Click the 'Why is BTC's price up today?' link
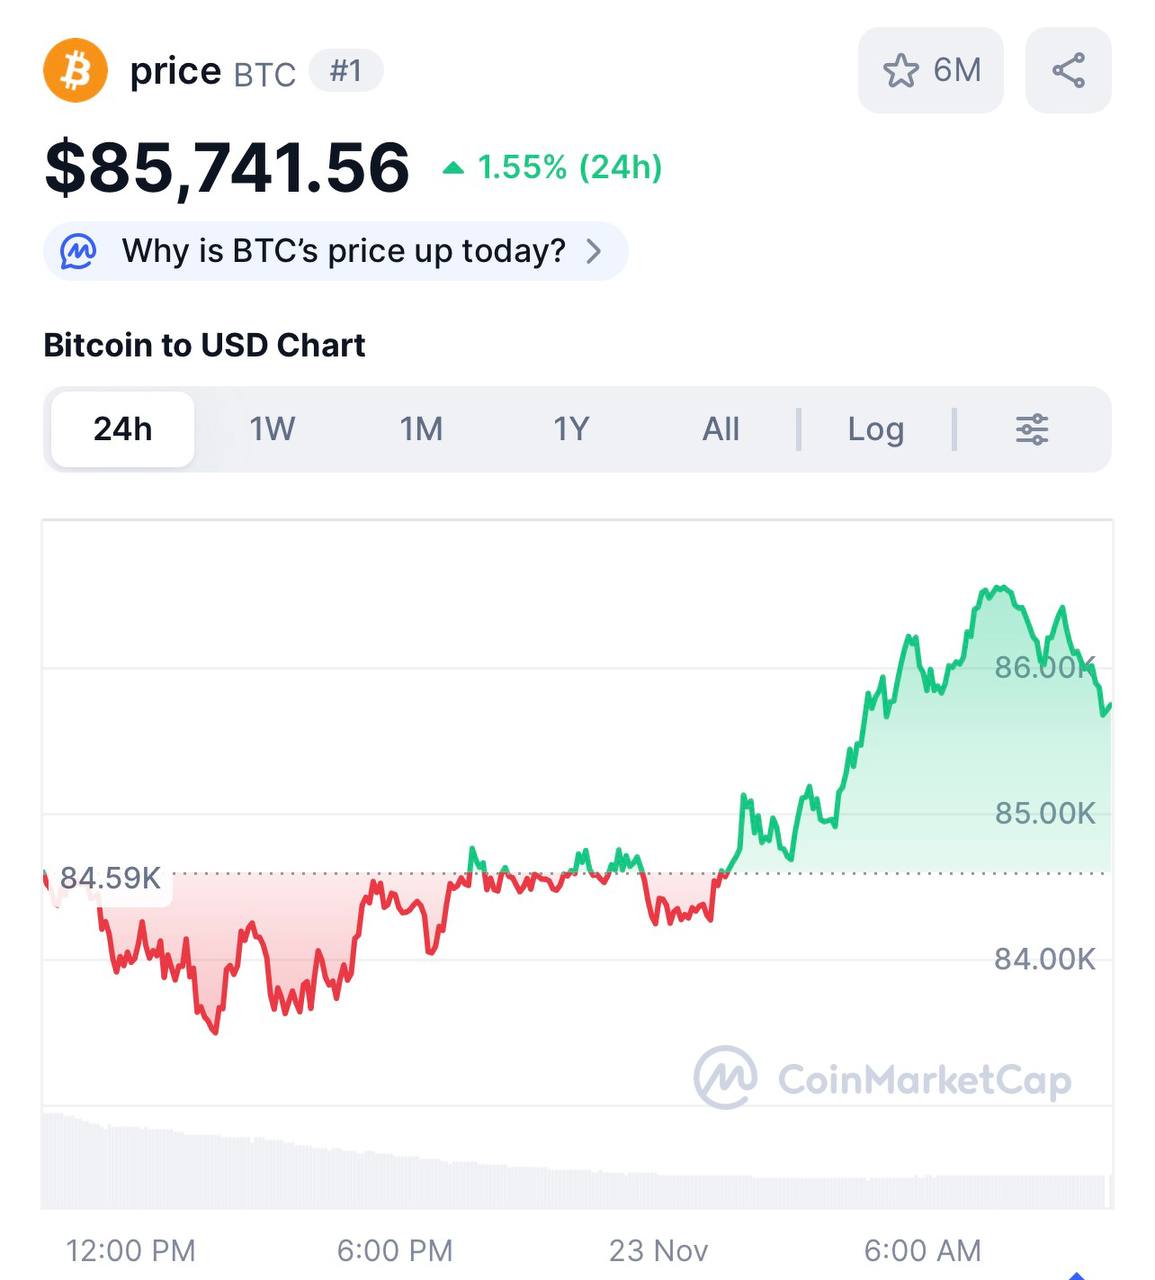 tap(343, 251)
